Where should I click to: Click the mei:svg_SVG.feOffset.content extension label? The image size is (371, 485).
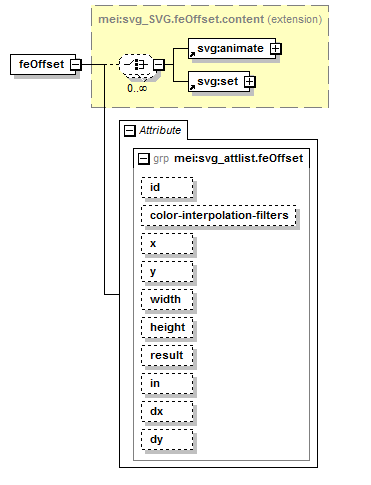pyautogui.click(x=210, y=19)
